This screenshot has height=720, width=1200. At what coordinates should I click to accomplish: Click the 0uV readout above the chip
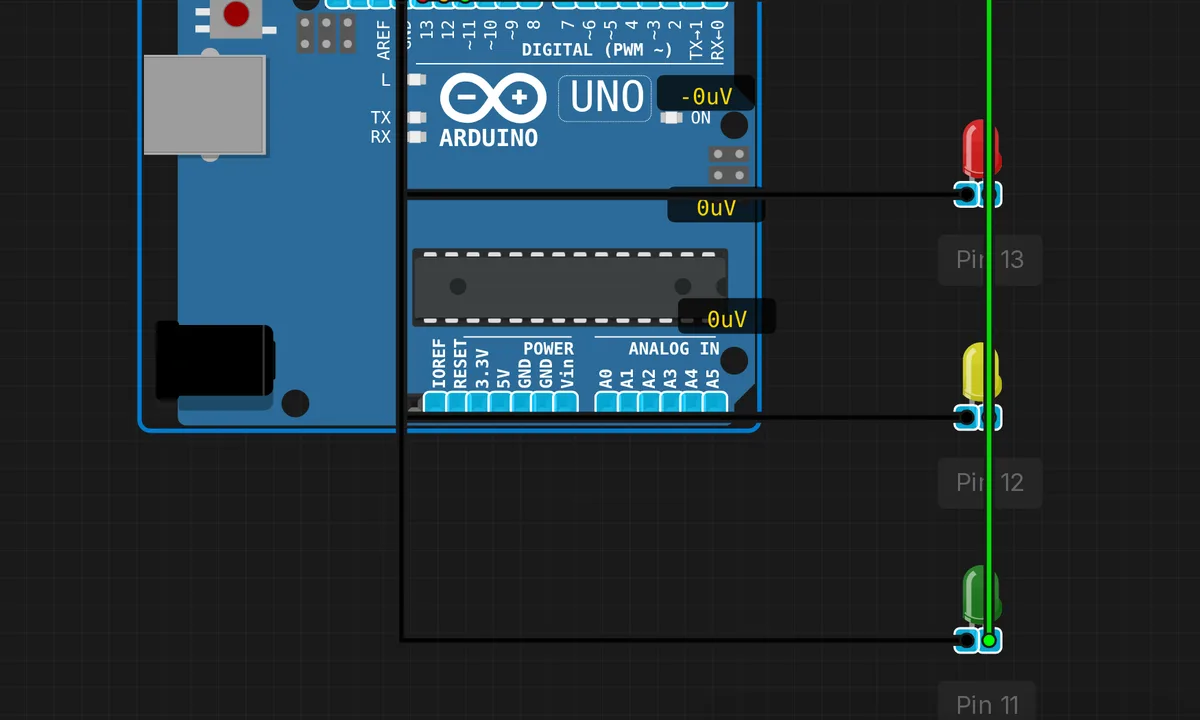[x=716, y=207]
